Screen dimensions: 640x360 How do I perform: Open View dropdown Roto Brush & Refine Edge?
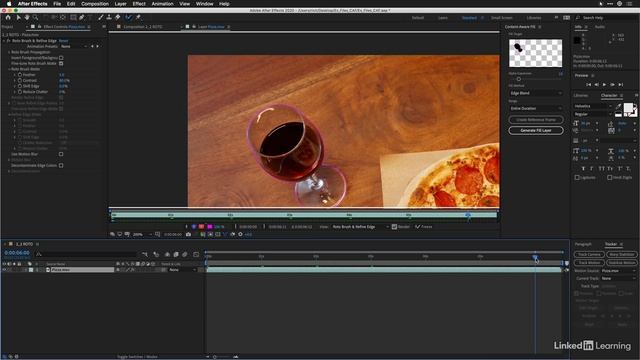click(x=360, y=227)
